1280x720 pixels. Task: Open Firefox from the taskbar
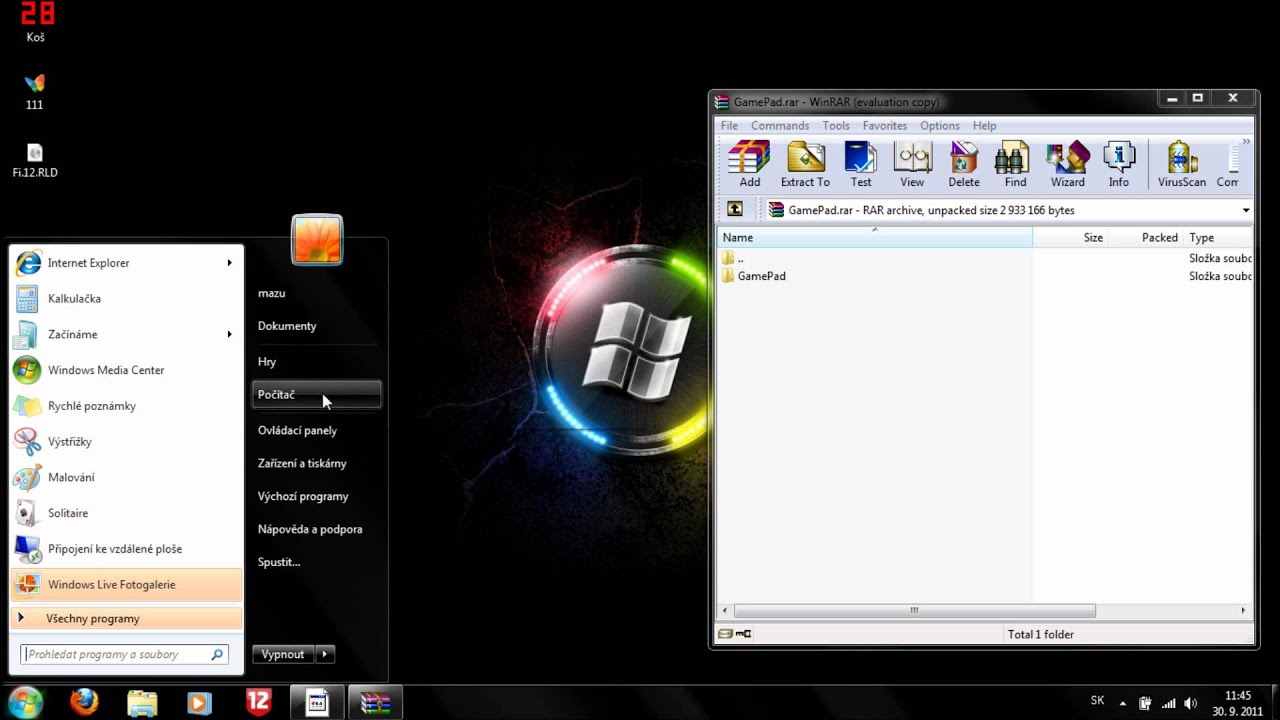pyautogui.click(x=85, y=703)
